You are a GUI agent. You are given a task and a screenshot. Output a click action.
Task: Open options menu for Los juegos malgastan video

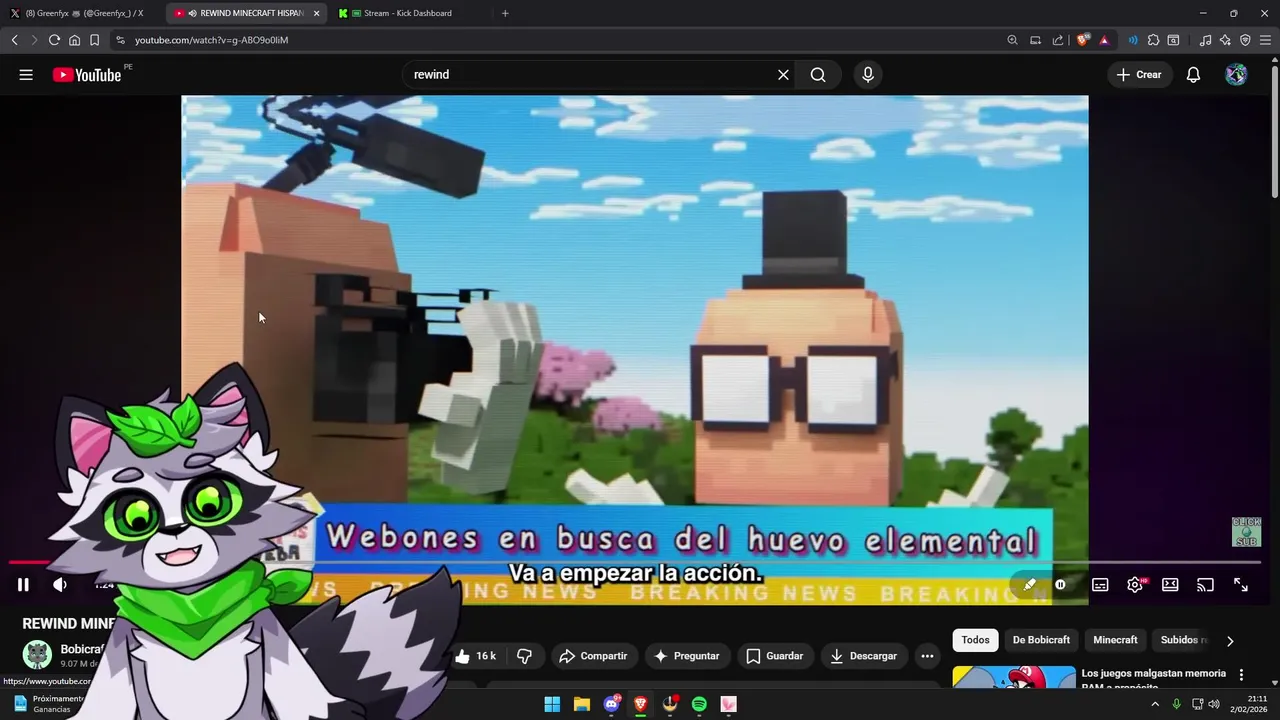pyautogui.click(x=1241, y=675)
